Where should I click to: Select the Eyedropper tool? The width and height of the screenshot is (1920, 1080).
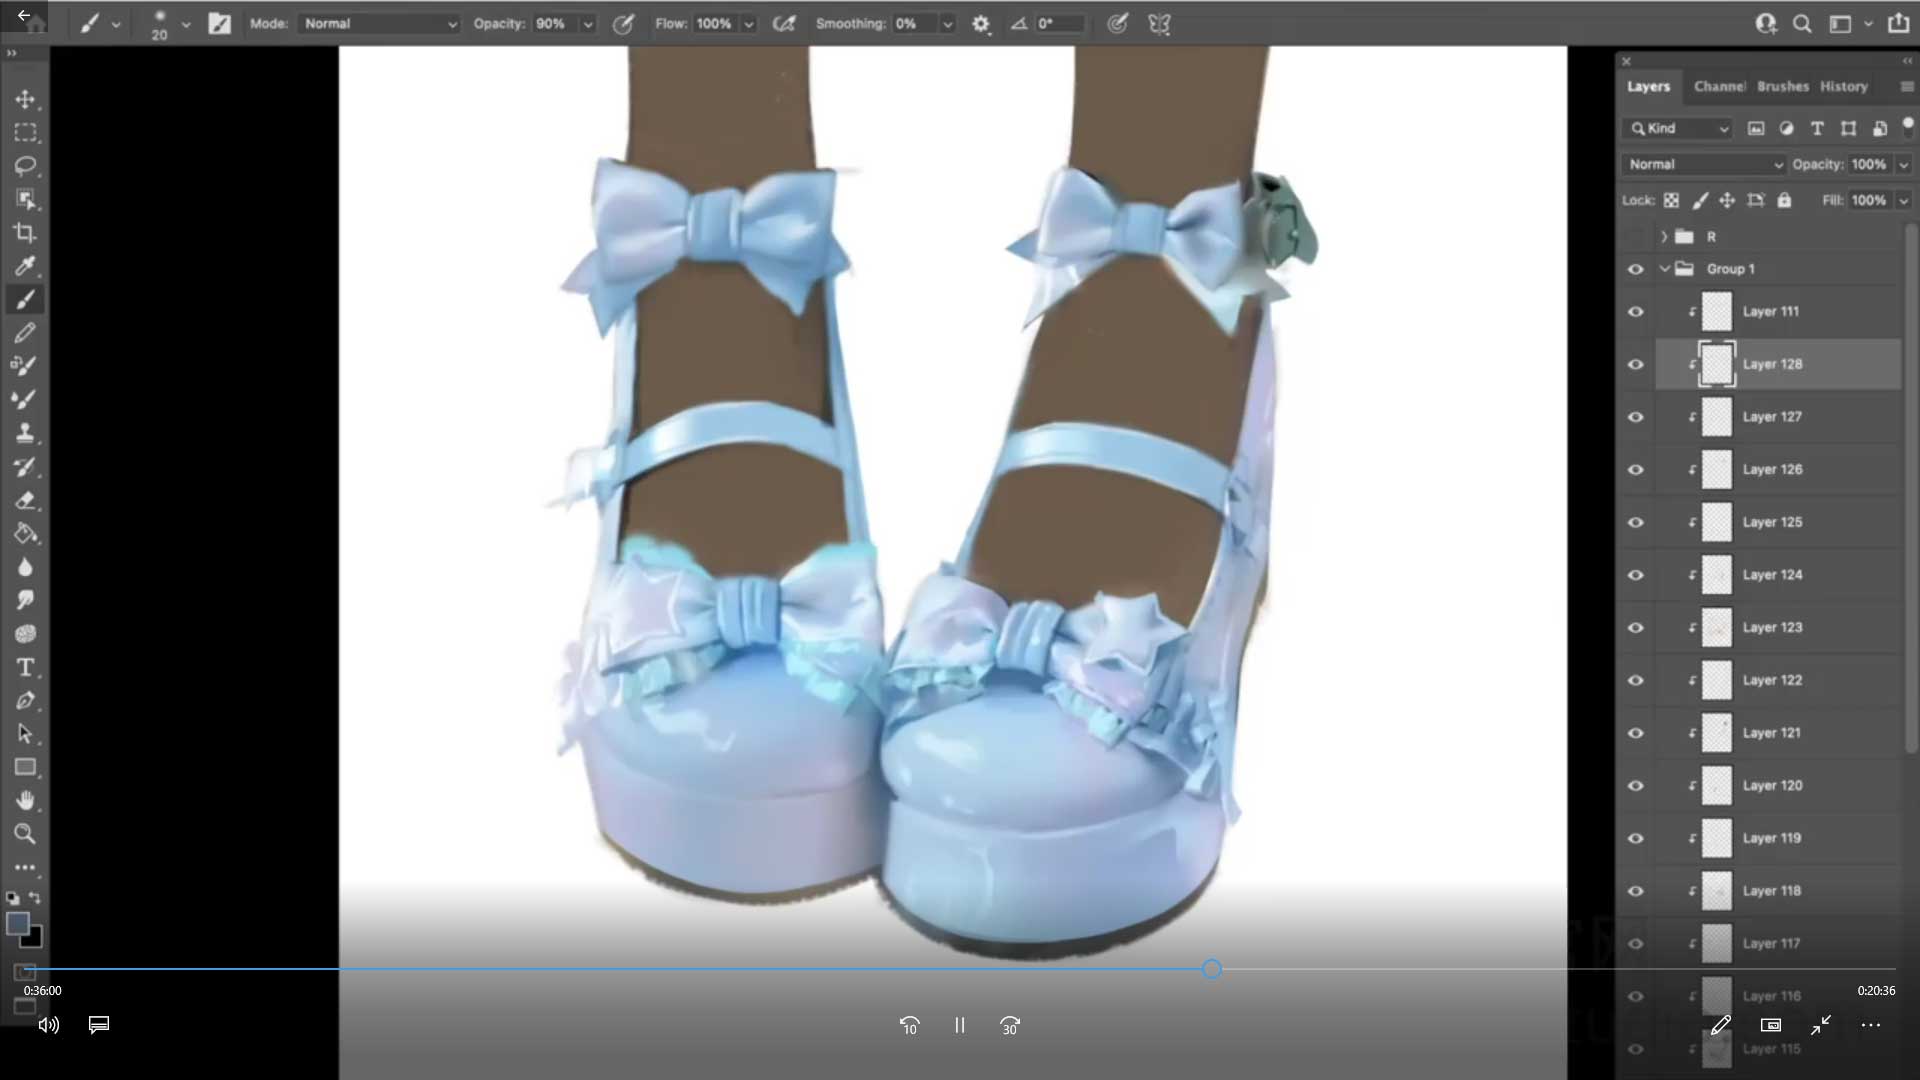[25, 266]
